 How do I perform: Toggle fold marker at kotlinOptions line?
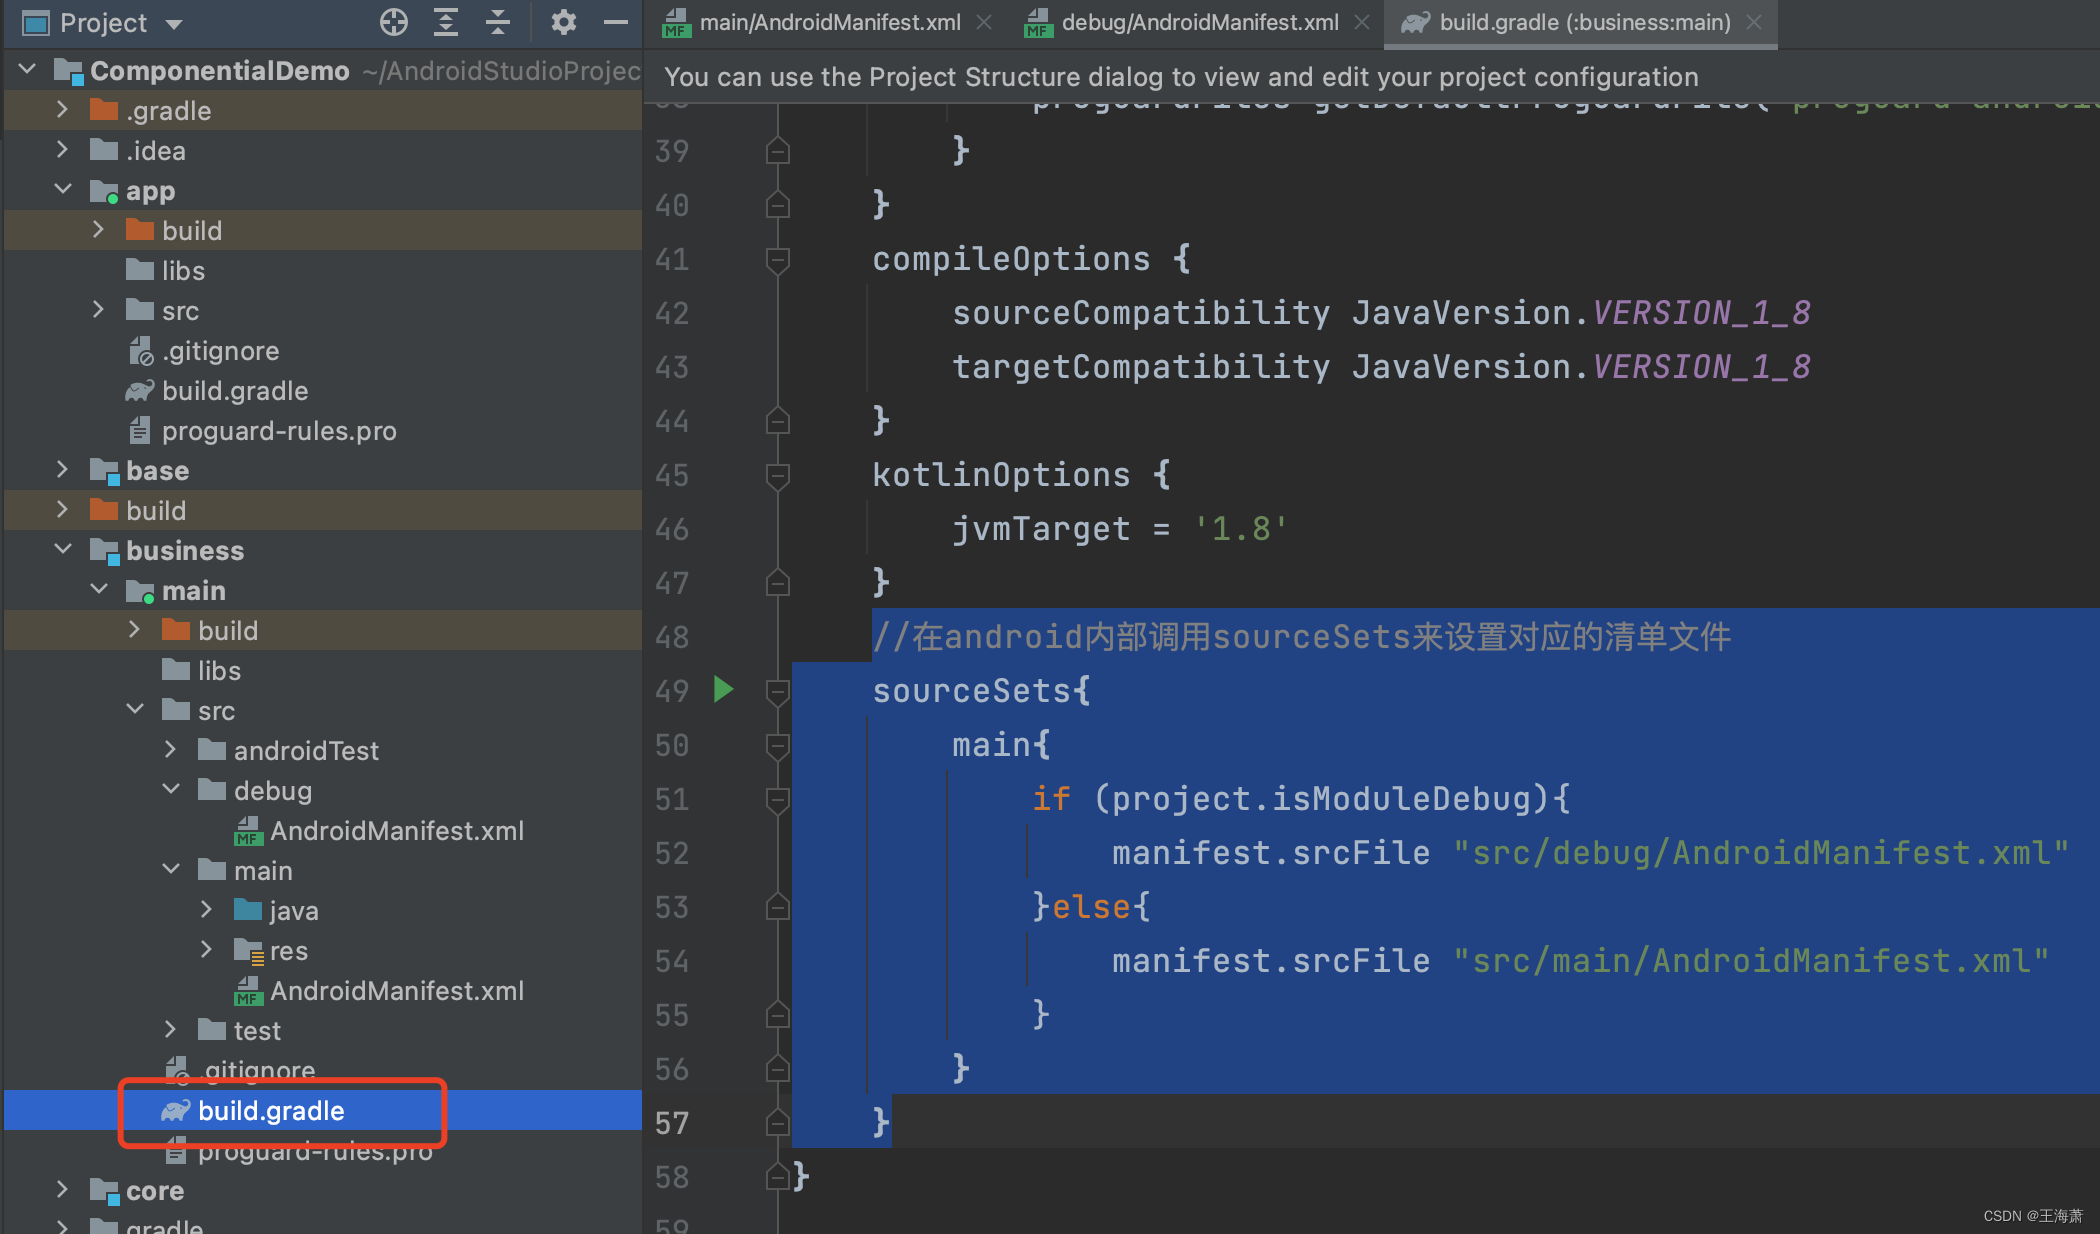pos(777,475)
